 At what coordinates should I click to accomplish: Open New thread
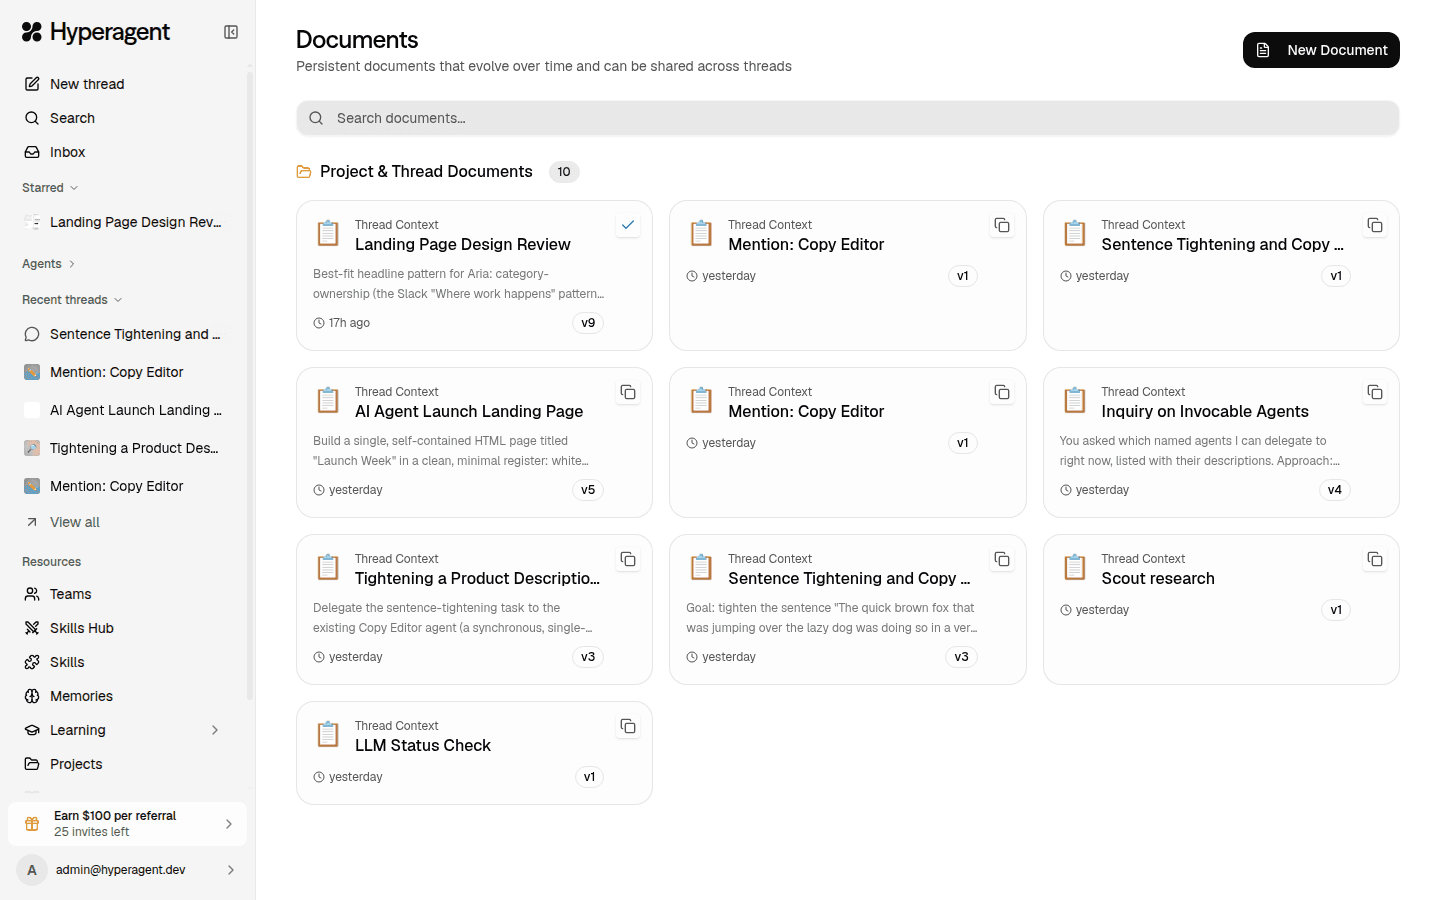[x=123, y=84]
